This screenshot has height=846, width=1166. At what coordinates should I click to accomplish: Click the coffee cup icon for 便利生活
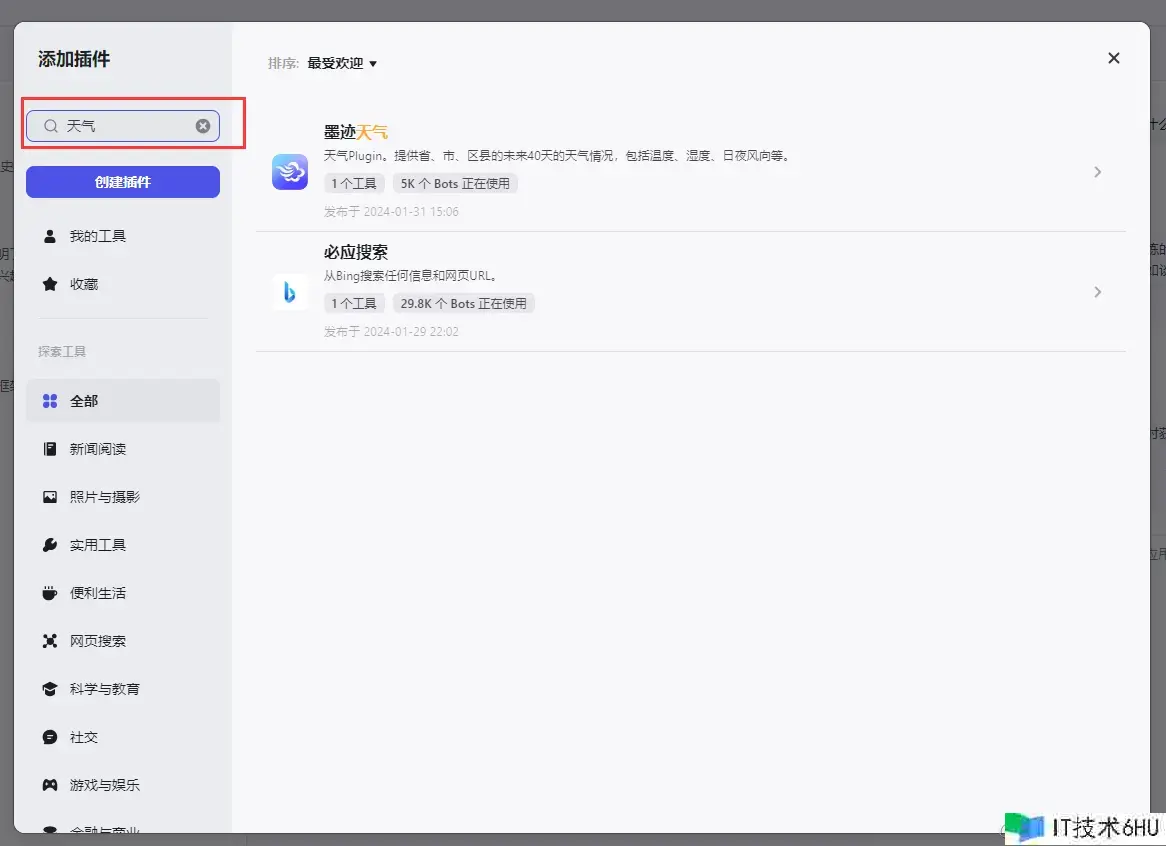(x=50, y=593)
